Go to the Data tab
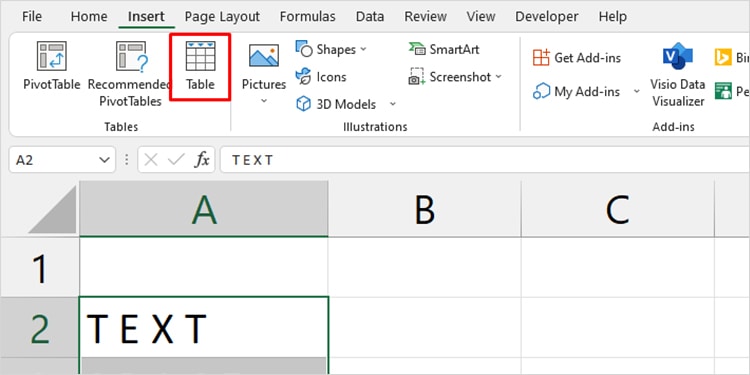Image resolution: width=750 pixels, height=375 pixels. 370,17
